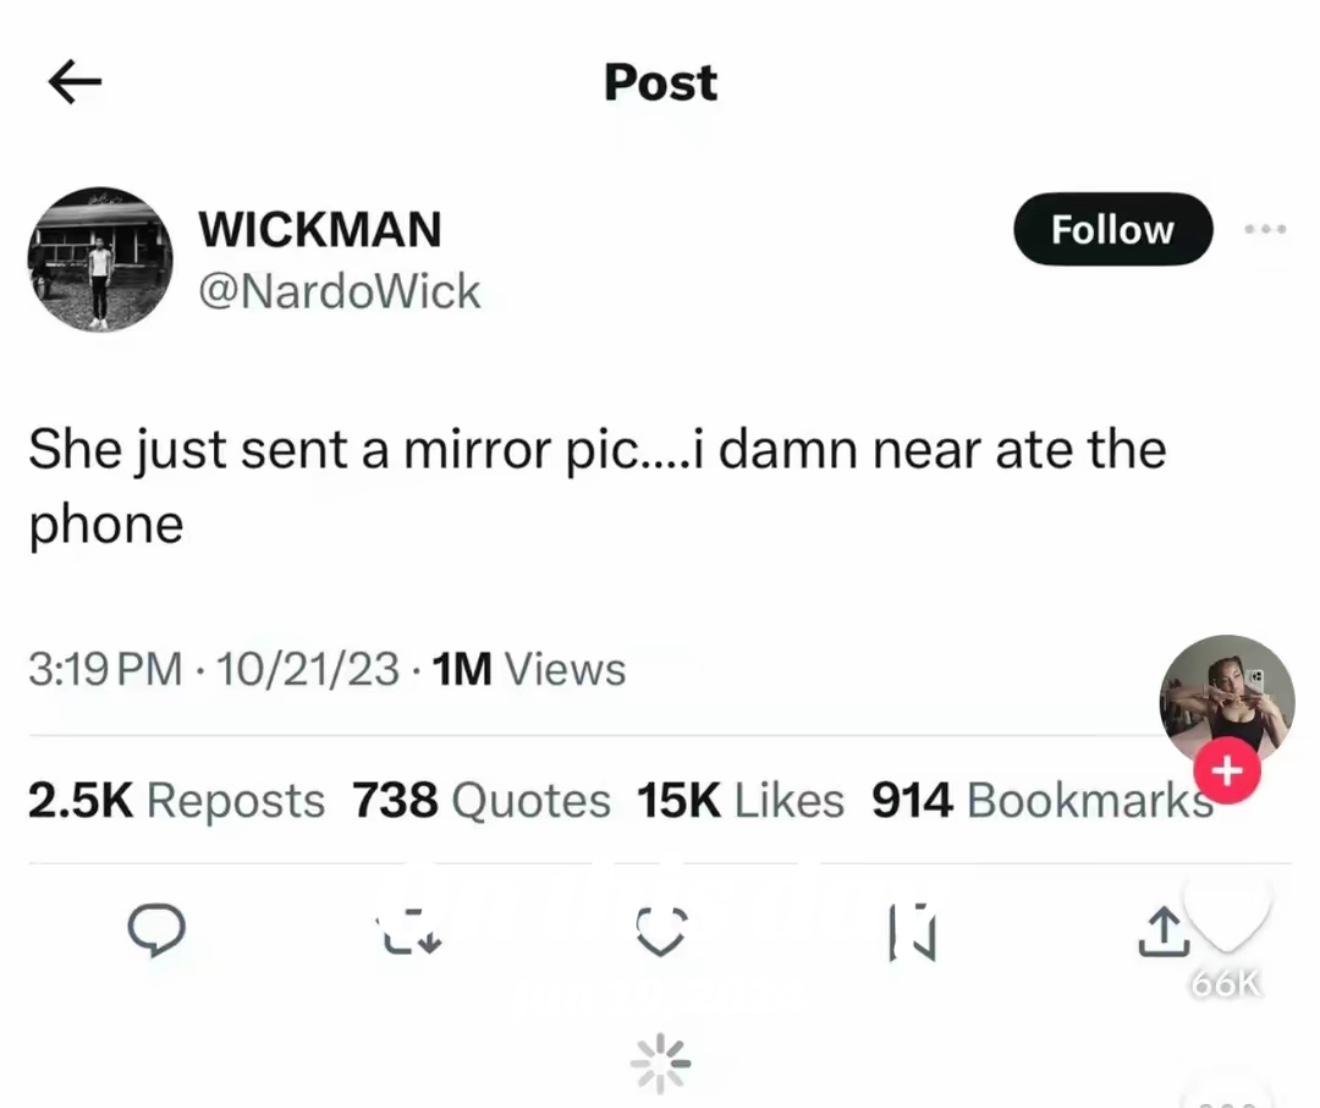Bookmark the post with the bookmark icon
The image size is (1320, 1108).
click(x=912, y=931)
